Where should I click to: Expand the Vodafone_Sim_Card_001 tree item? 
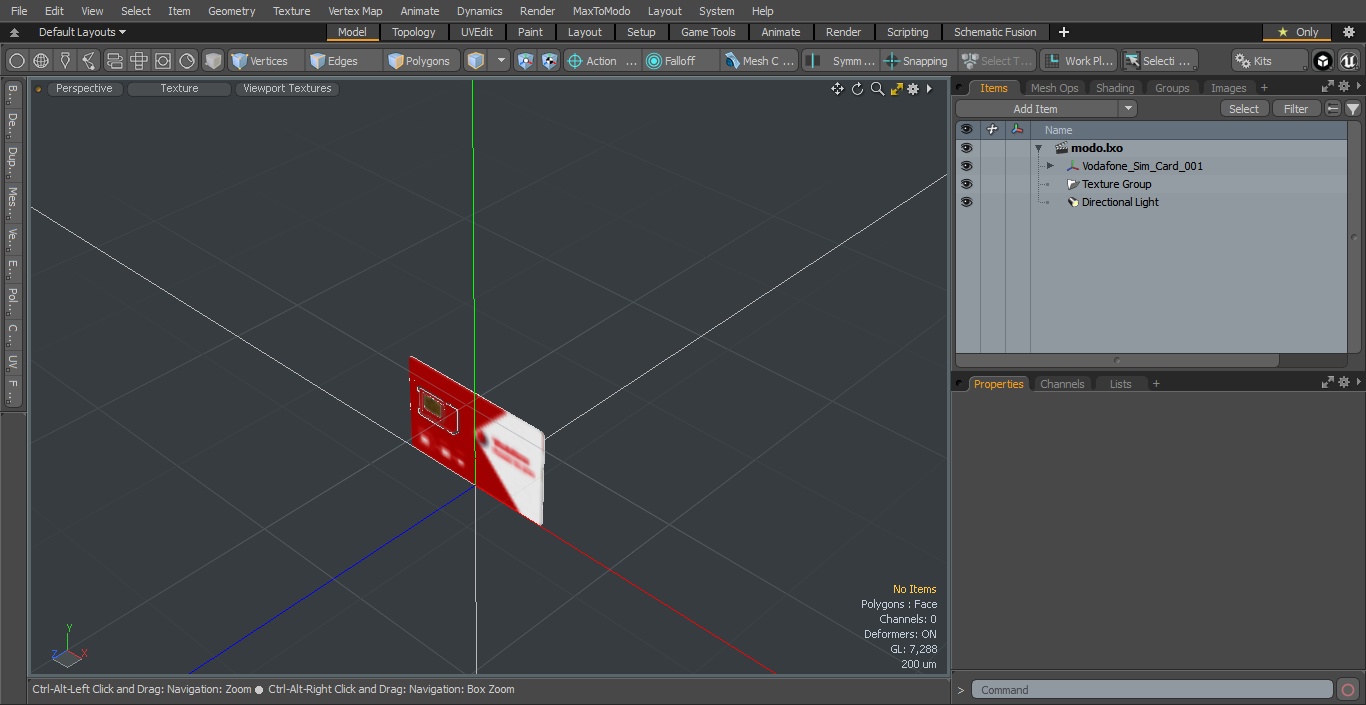pyautogui.click(x=1050, y=166)
